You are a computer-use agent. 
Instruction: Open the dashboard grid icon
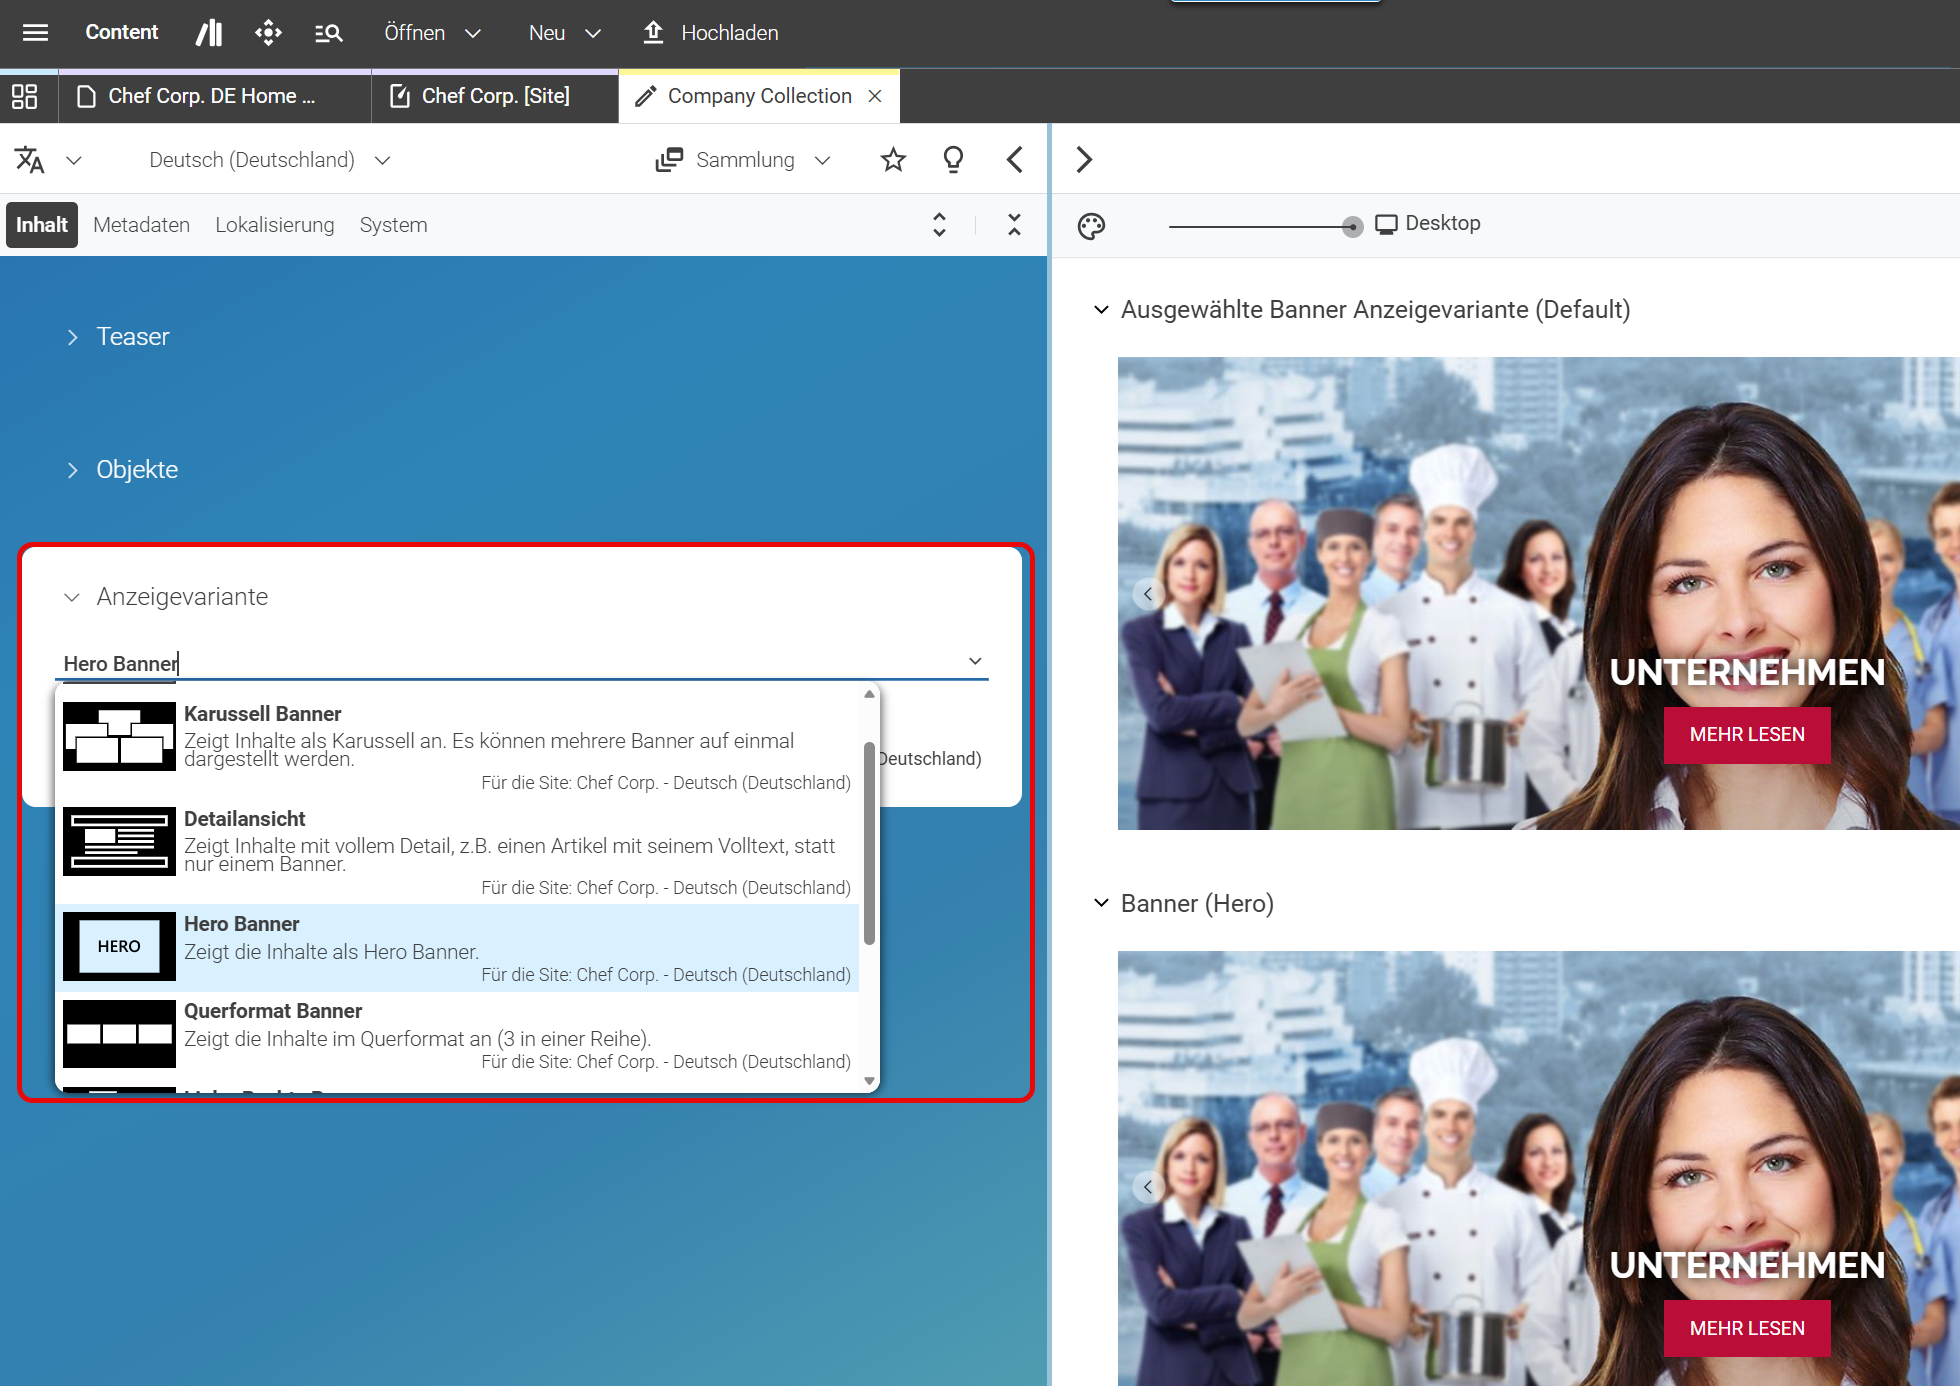pos(24,96)
